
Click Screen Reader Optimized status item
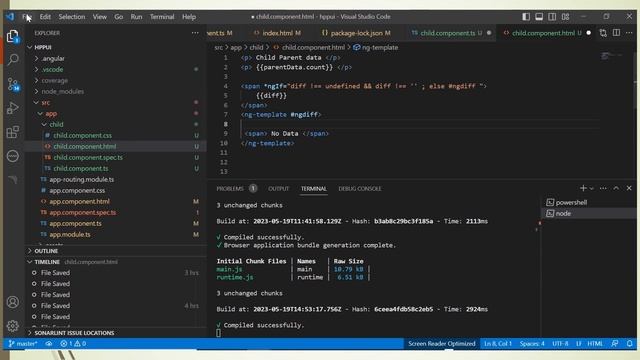pos(442,344)
